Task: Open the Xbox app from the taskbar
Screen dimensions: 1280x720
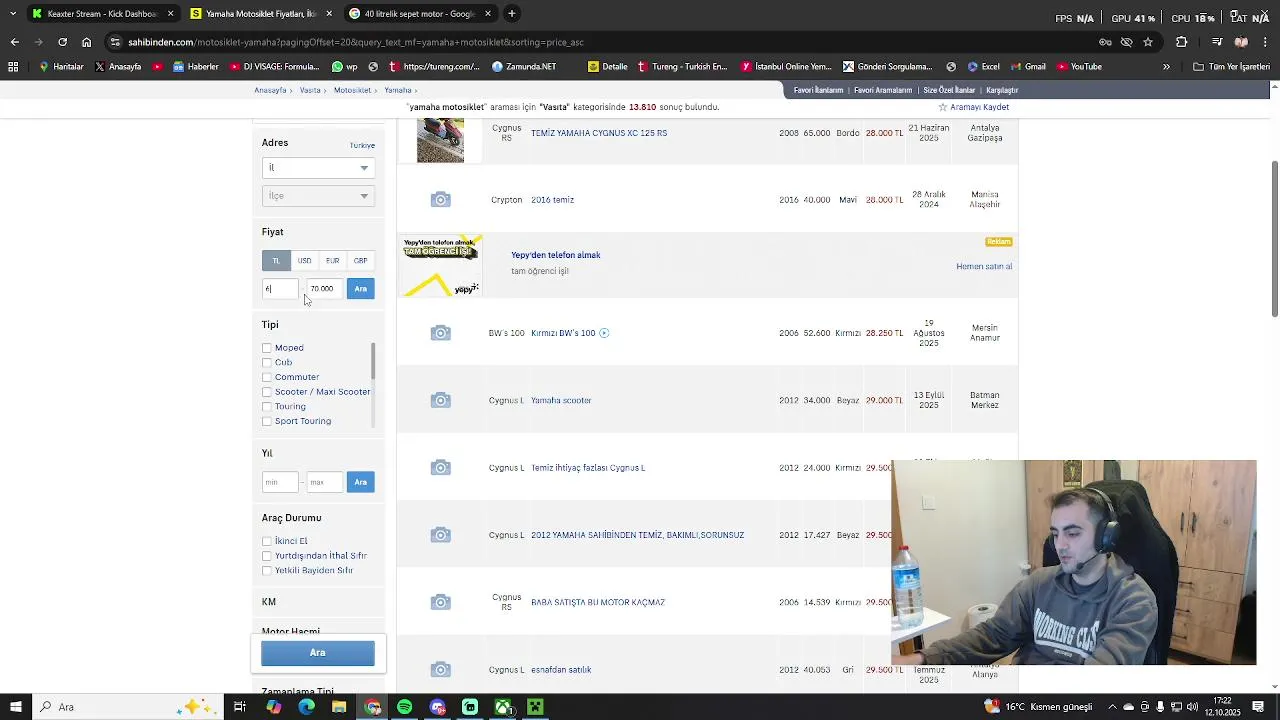Action: 503,707
